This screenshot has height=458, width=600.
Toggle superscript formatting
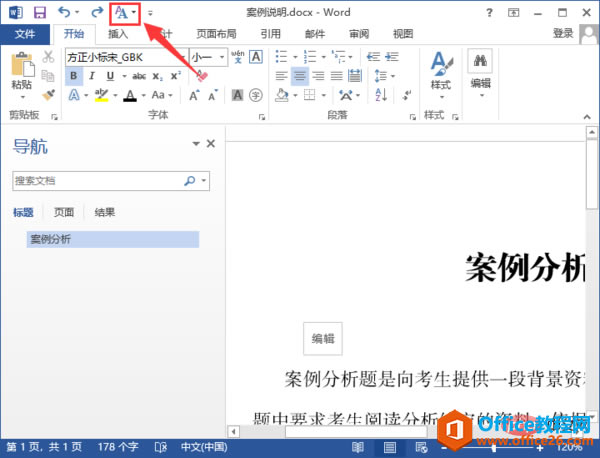tap(176, 76)
